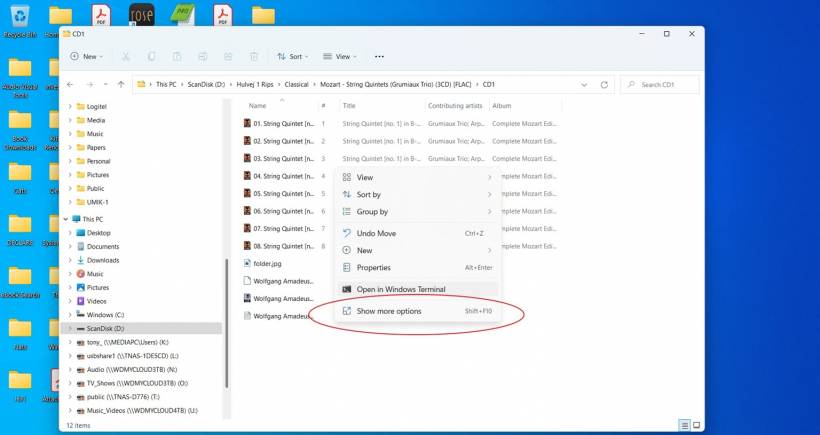This screenshot has height=435, width=820.
Task: Open the Sort dropdown in toolbar
Action: click(x=292, y=56)
